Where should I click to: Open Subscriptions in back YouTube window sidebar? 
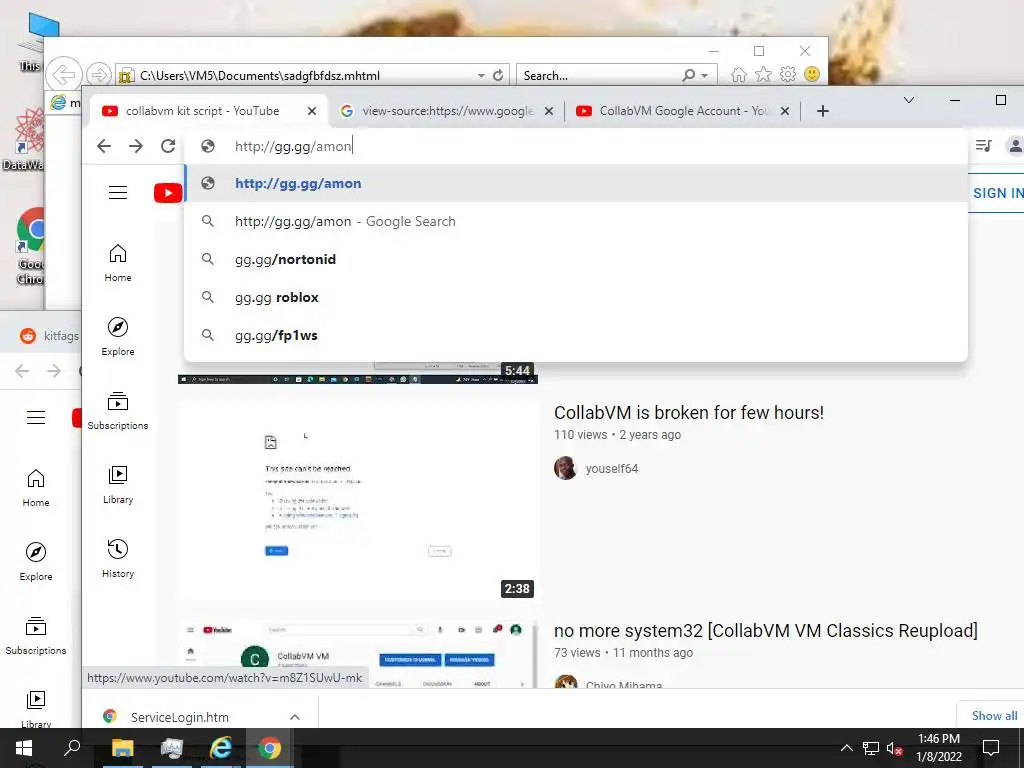[x=36, y=636]
